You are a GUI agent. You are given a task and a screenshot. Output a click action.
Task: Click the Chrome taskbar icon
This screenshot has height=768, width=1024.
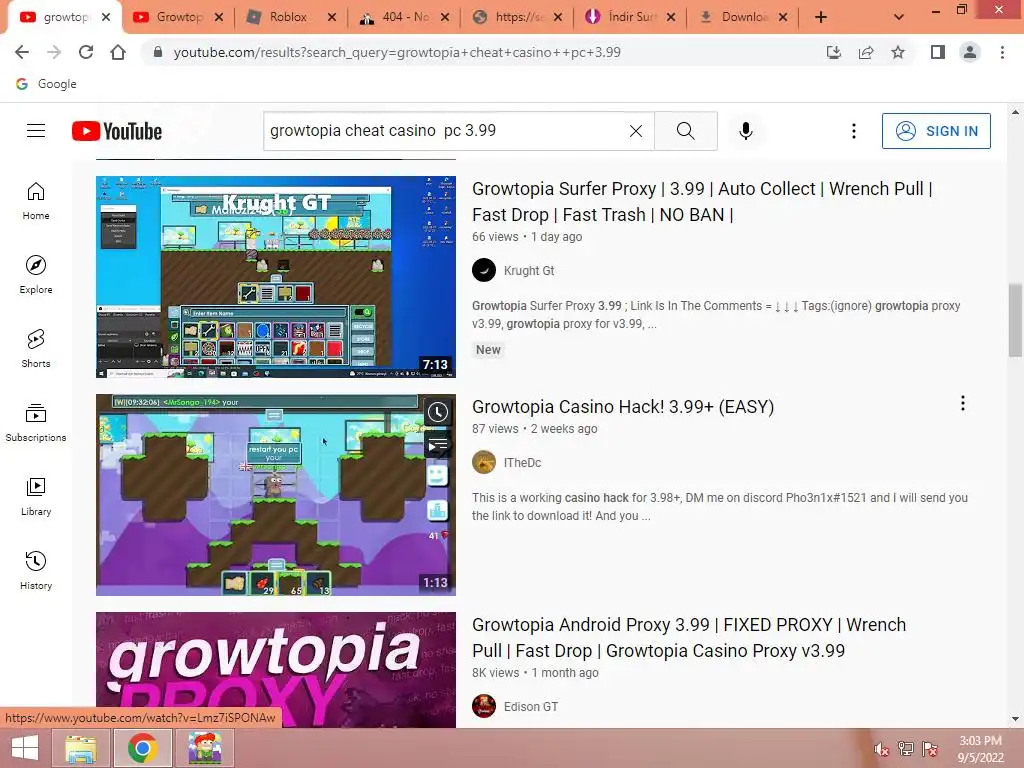pyautogui.click(x=142, y=748)
